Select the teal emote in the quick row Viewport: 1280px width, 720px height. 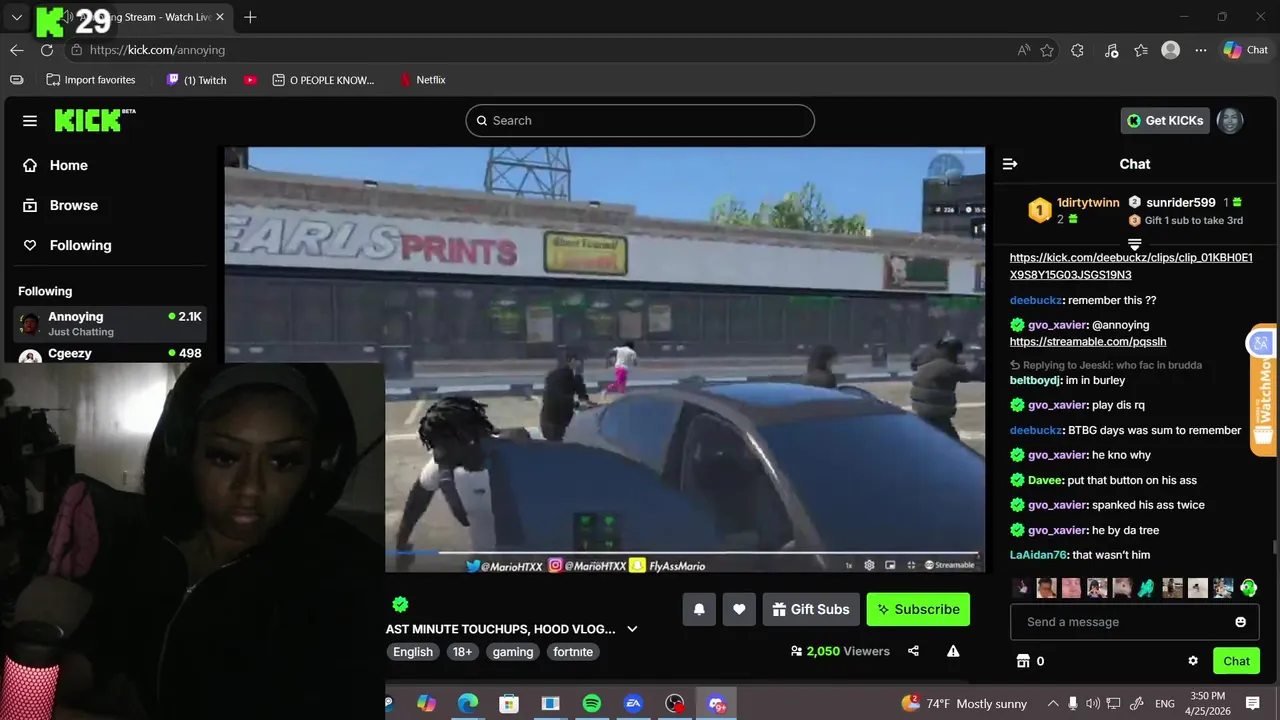click(x=1146, y=588)
